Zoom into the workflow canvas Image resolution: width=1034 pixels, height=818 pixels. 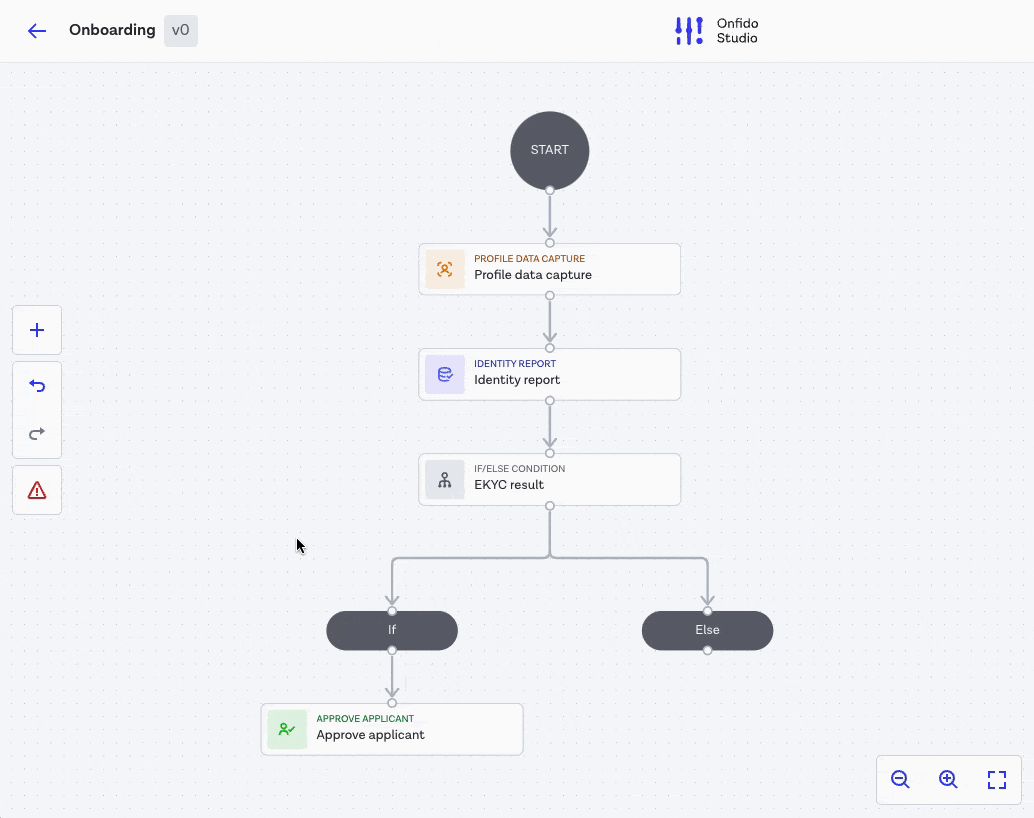(x=948, y=779)
